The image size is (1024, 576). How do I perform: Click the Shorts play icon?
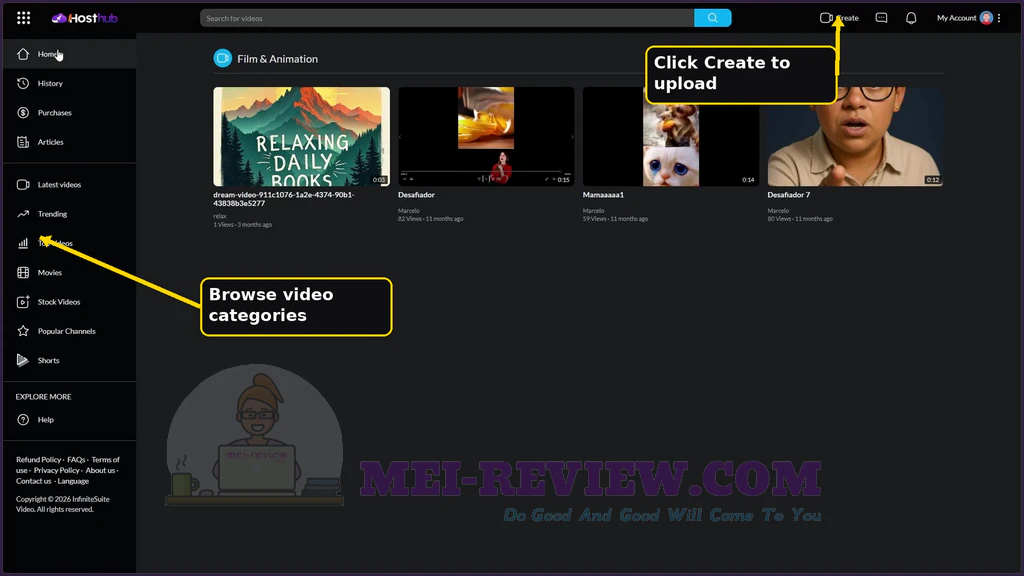click(x=23, y=360)
